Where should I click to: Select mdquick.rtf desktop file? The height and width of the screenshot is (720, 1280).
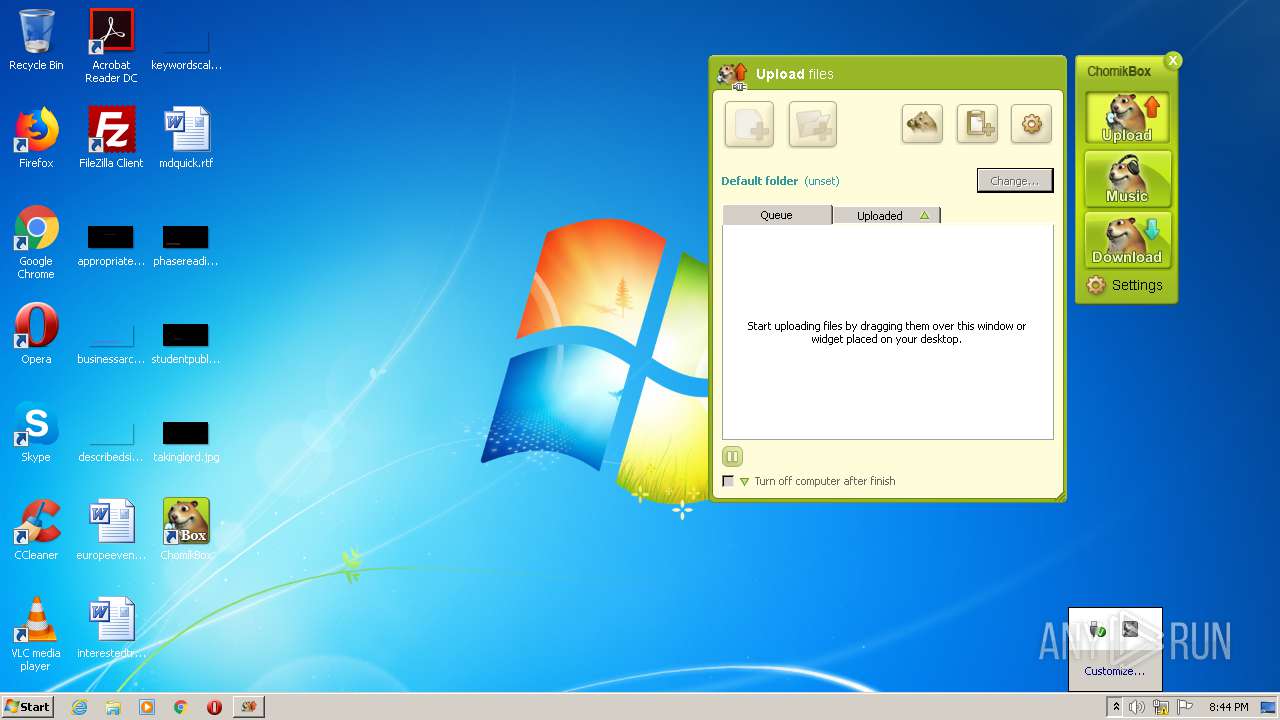tap(186, 138)
